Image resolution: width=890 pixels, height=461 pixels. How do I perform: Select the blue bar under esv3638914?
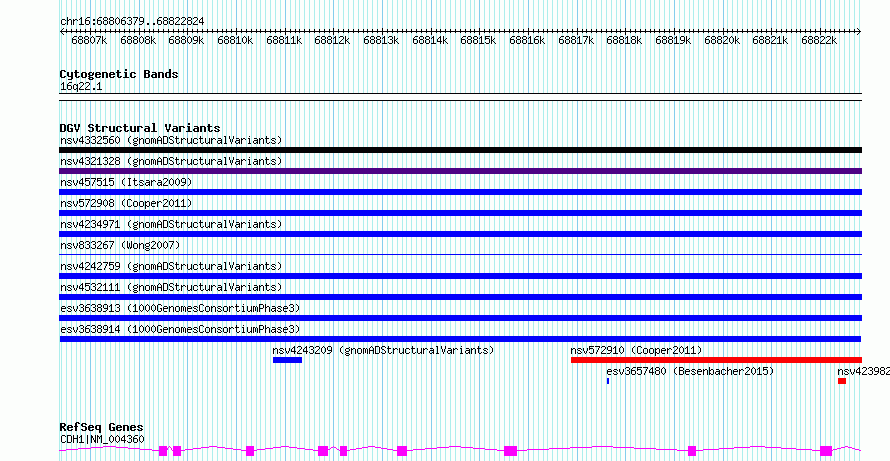[460, 339]
